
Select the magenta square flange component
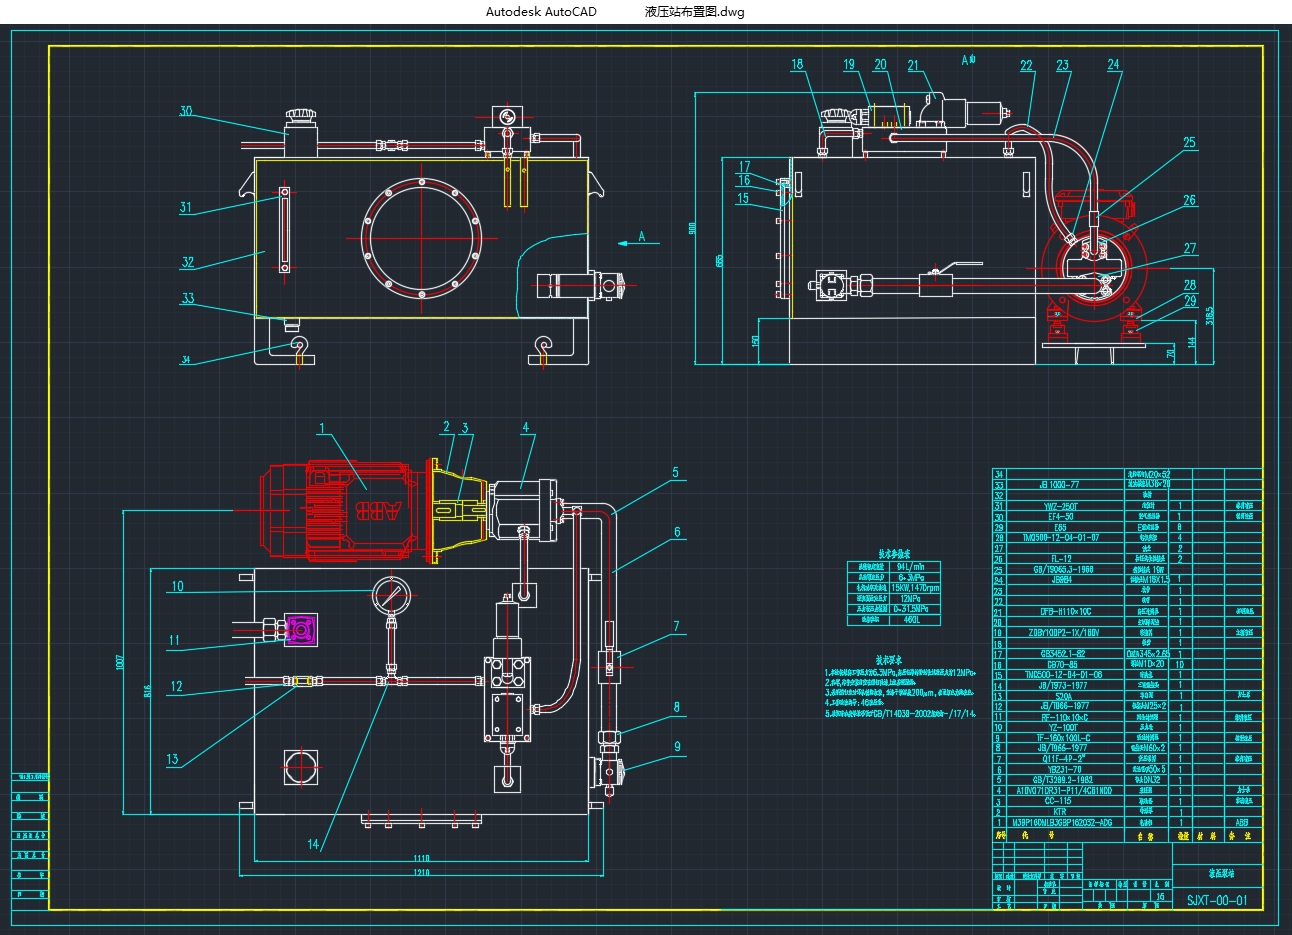tap(301, 630)
